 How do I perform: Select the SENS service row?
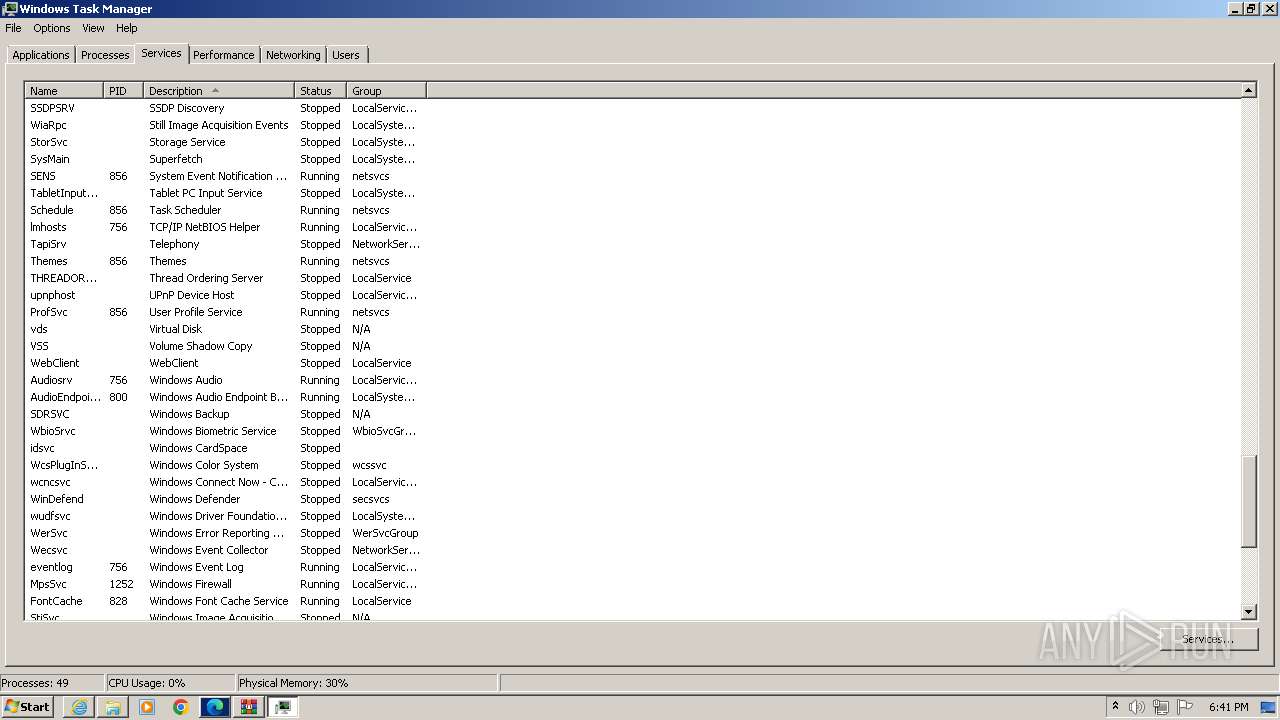coord(225,176)
